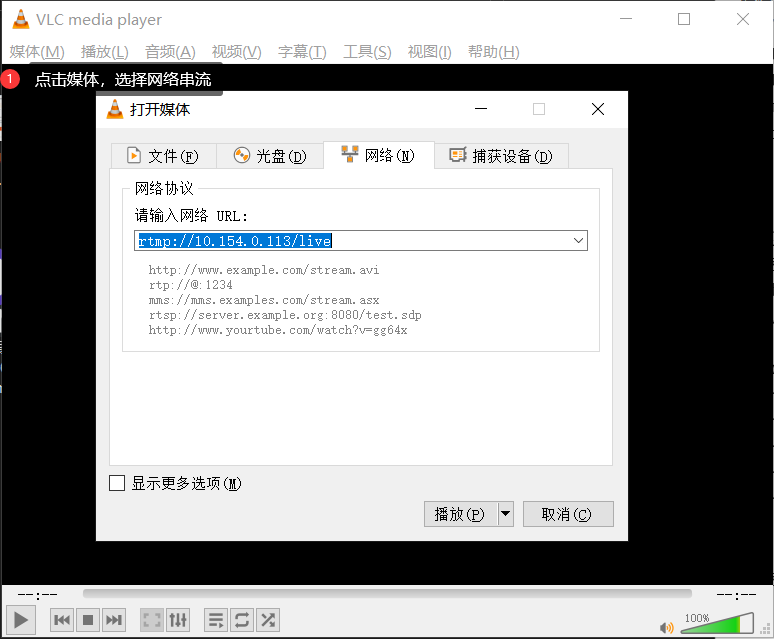Viewport: 774px width, 639px height.
Task: Click the 请输入网络 URL label
Action: 191,216
